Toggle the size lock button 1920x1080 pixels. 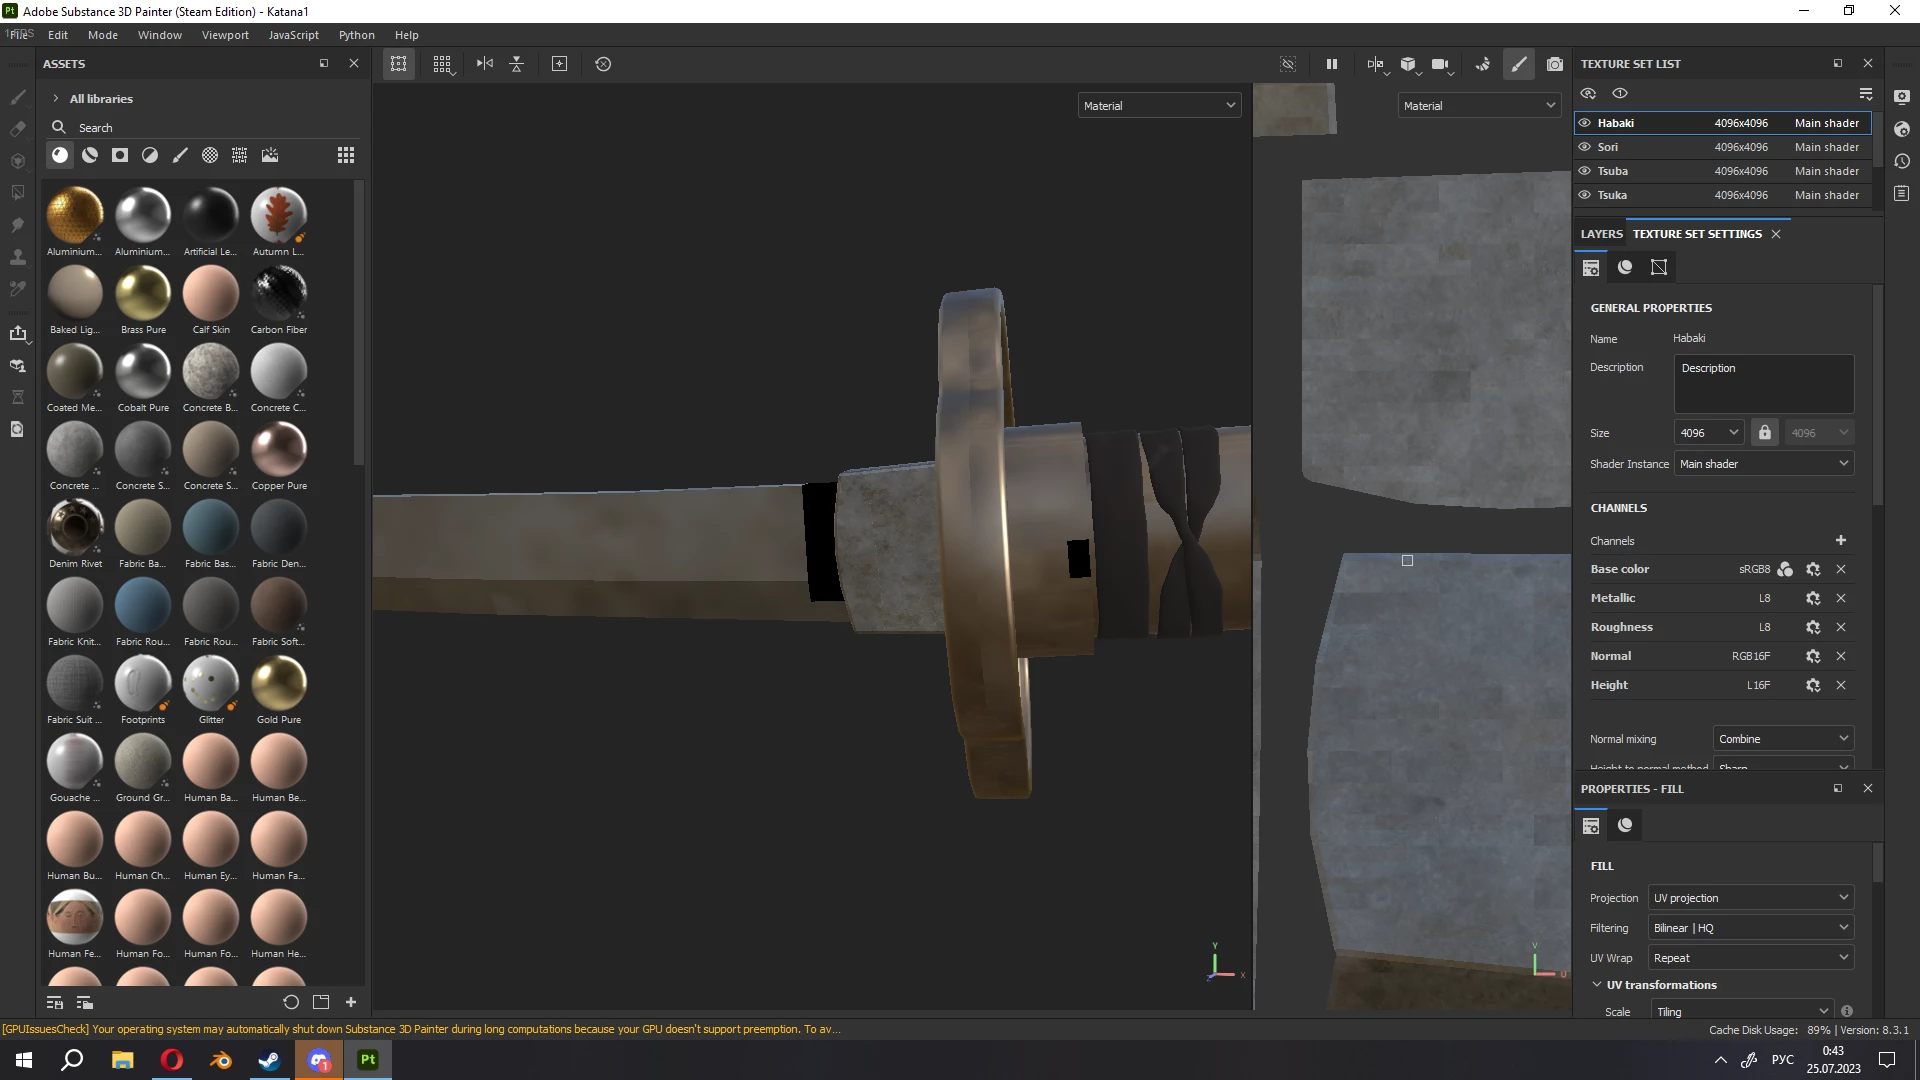tap(1764, 433)
